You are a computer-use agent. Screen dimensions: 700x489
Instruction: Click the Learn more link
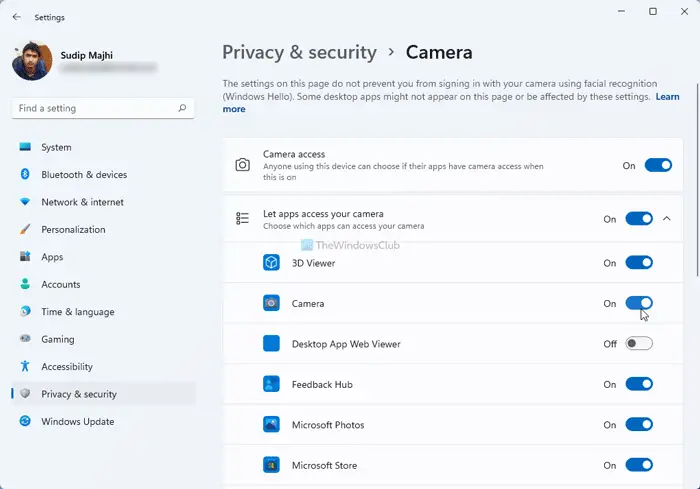[x=667, y=96]
